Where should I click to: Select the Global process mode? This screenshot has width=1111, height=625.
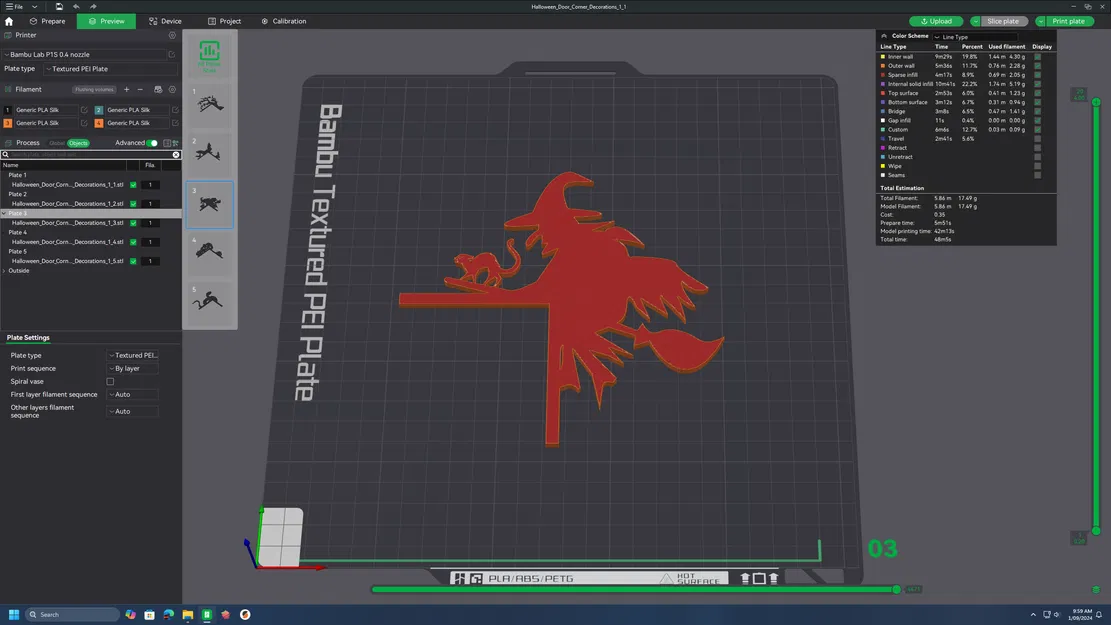click(x=57, y=143)
